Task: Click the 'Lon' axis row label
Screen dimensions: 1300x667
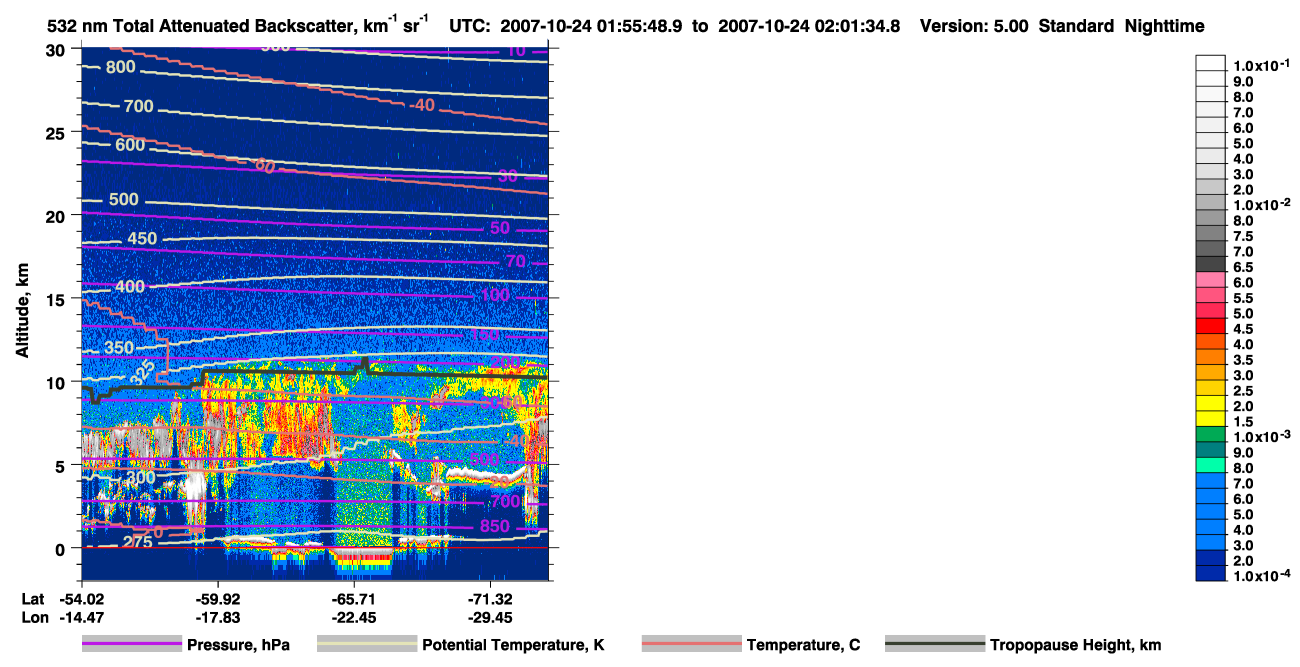Action: (33, 618)
